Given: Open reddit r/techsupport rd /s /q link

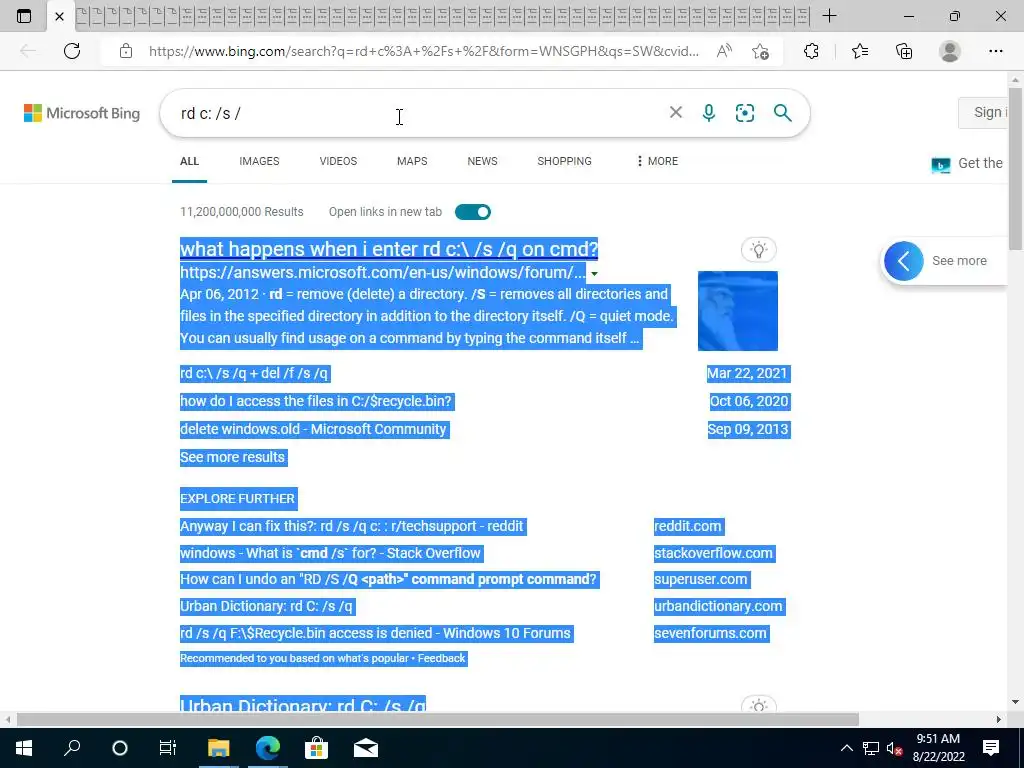Looking at the screenshot, I should [352, 526].
